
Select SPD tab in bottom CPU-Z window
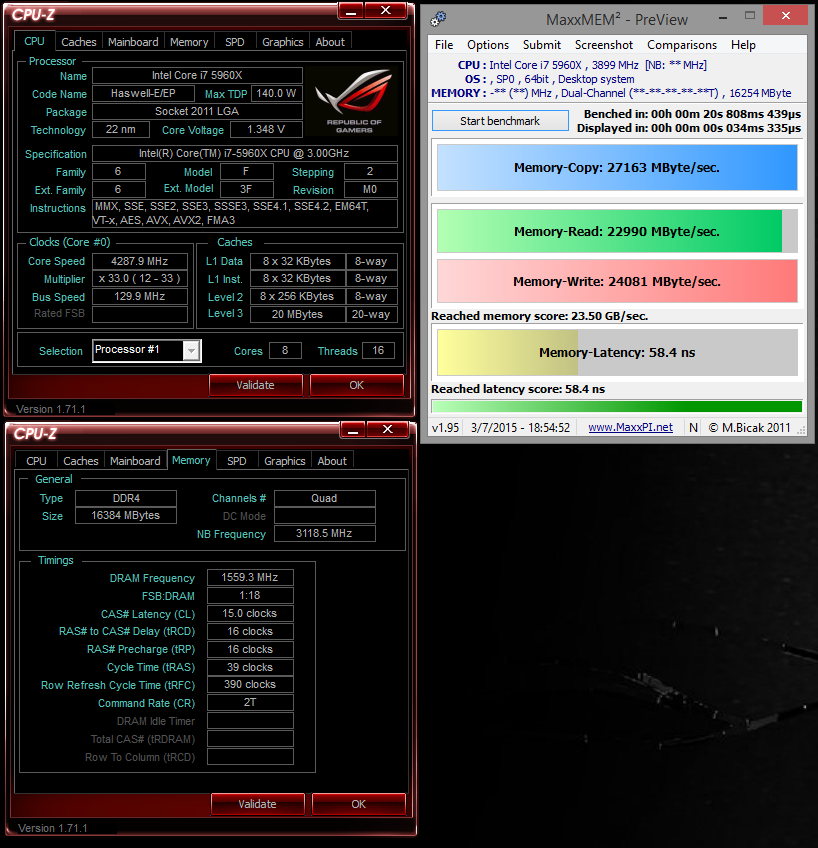(237, 461)
